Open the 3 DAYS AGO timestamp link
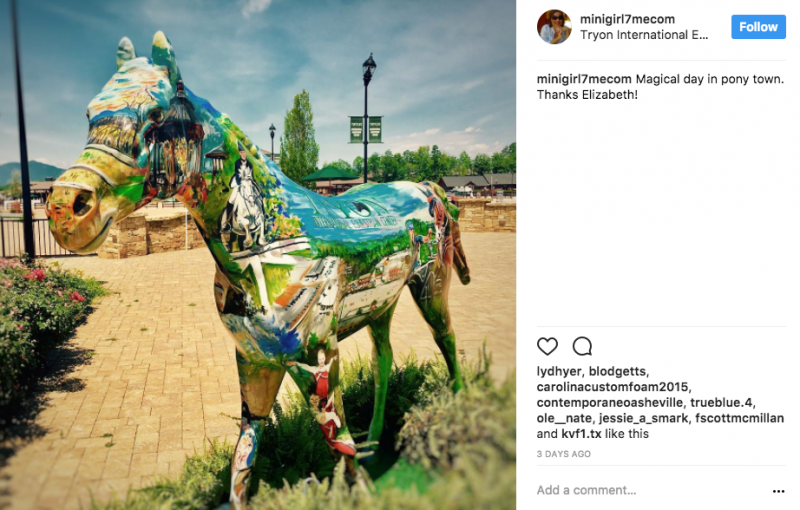 coord(563,454)
